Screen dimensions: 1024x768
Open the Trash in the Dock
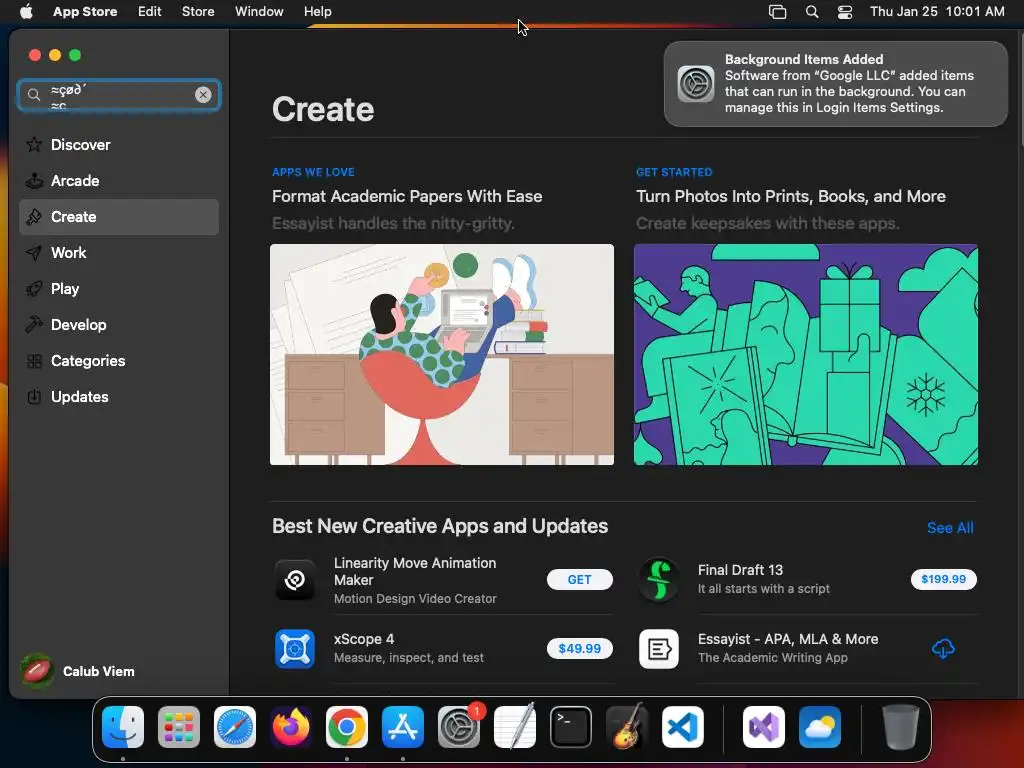(901, 727)
